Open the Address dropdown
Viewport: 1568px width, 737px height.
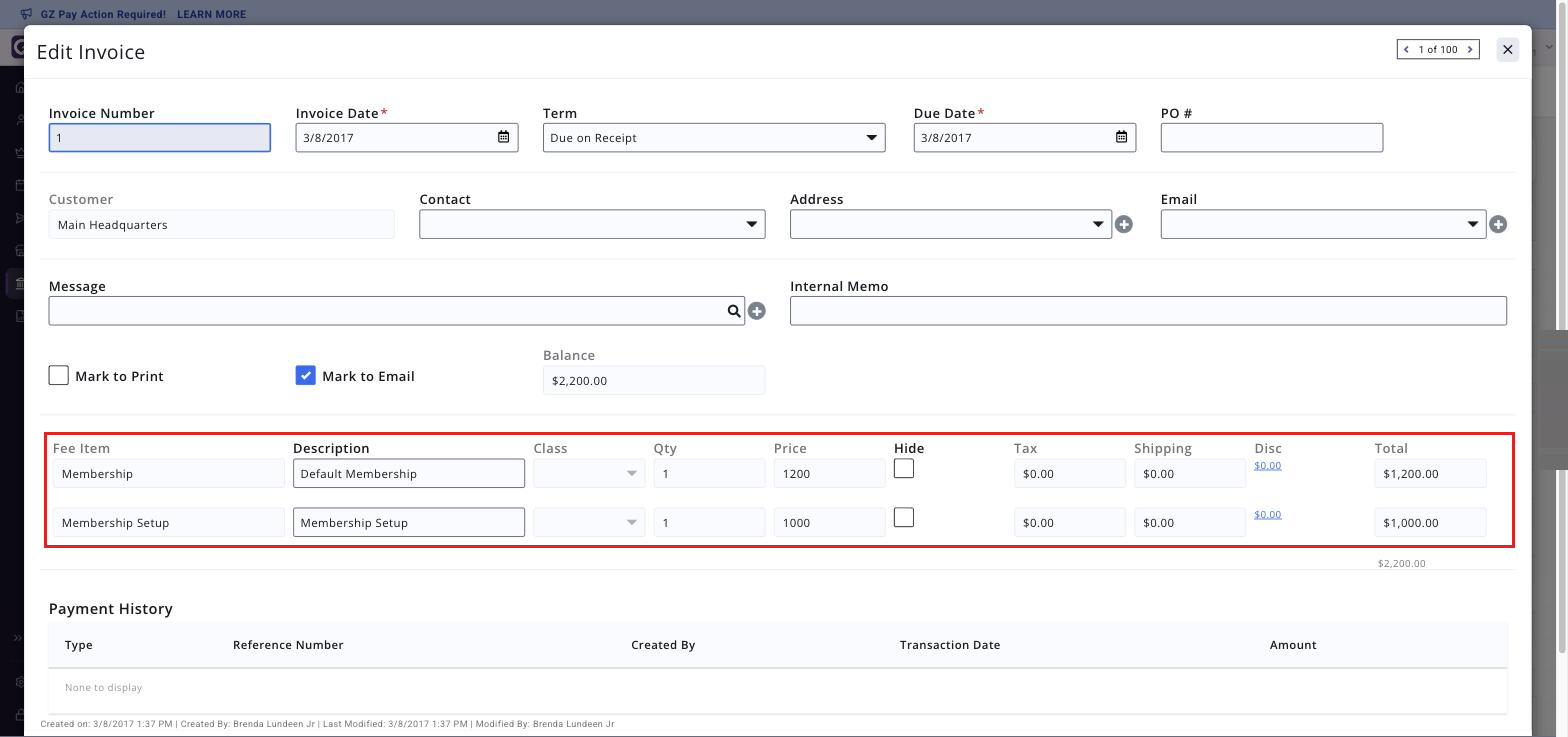pos(951,224)
